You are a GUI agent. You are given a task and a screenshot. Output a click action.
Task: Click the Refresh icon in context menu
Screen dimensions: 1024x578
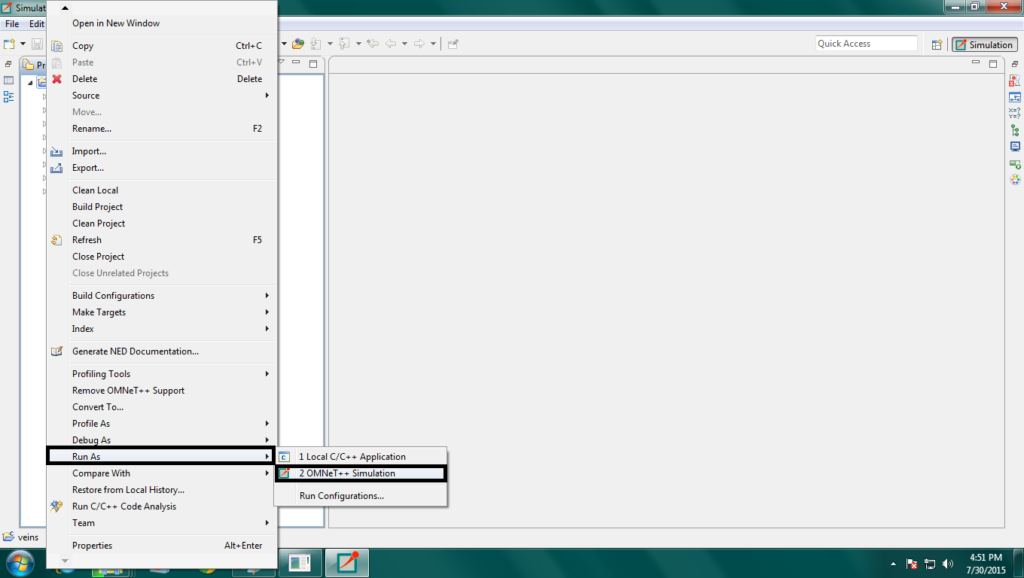(x=57, y=240)
